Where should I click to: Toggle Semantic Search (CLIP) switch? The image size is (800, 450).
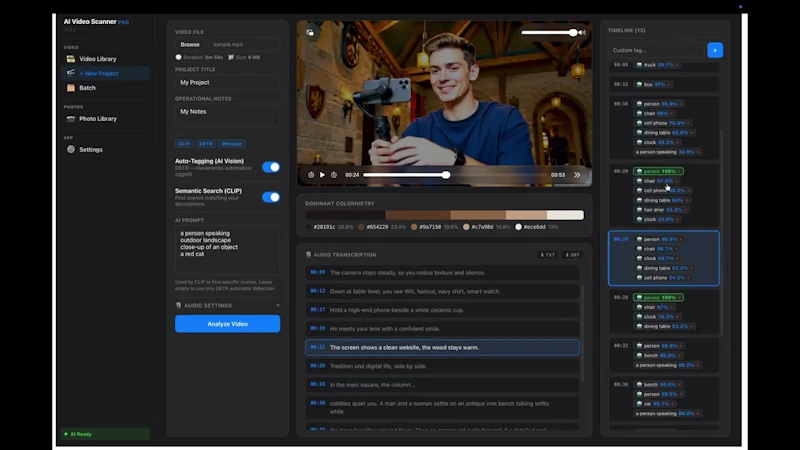point(271,197)
